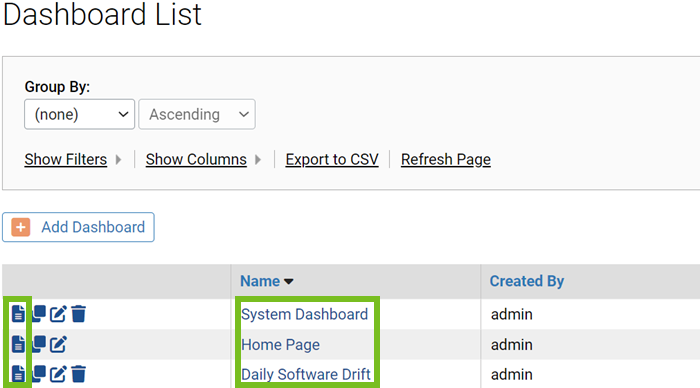This screenshot has width=700, height=388.
Task: Click the Group By label
Action: 57,87
